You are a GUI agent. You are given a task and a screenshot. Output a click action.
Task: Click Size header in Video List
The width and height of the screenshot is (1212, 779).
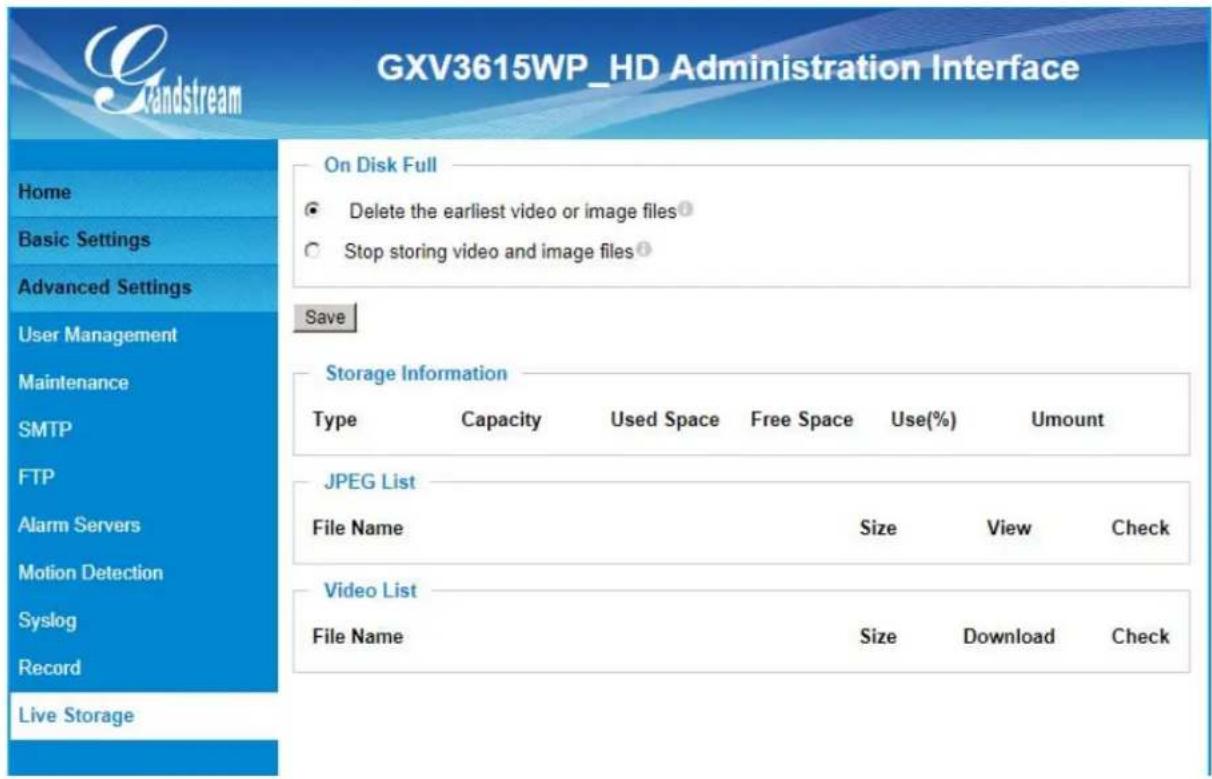pyautogui.click(x=878, y=636)
